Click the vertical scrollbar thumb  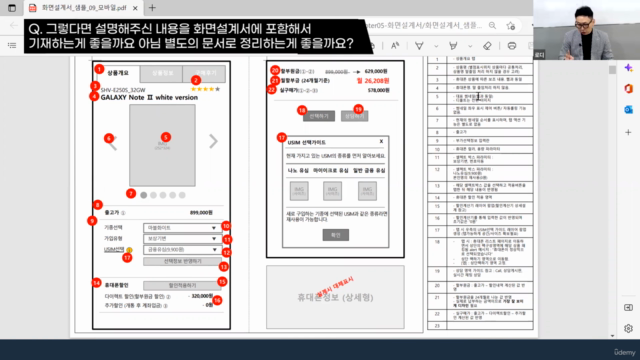click(x=612, y=70)
